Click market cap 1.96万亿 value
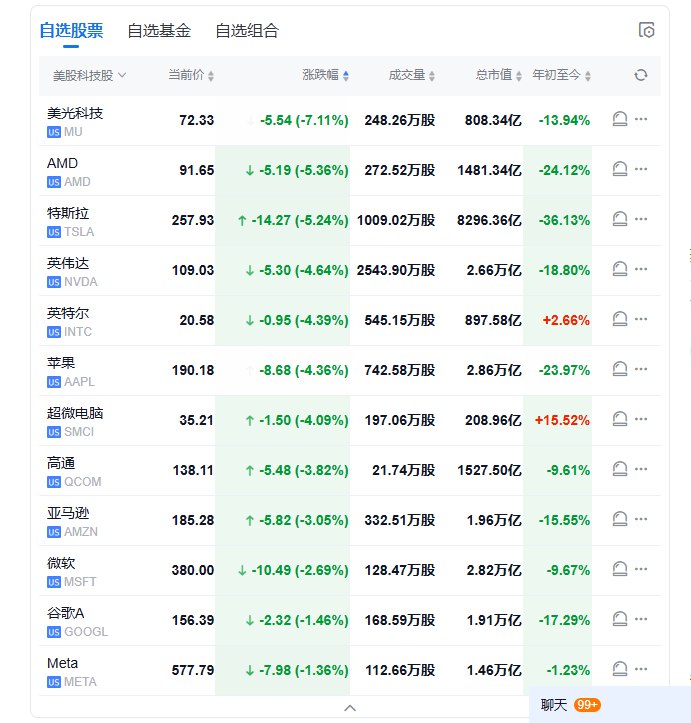The width and height of the screenshot is (691, 723). point(494,520)
